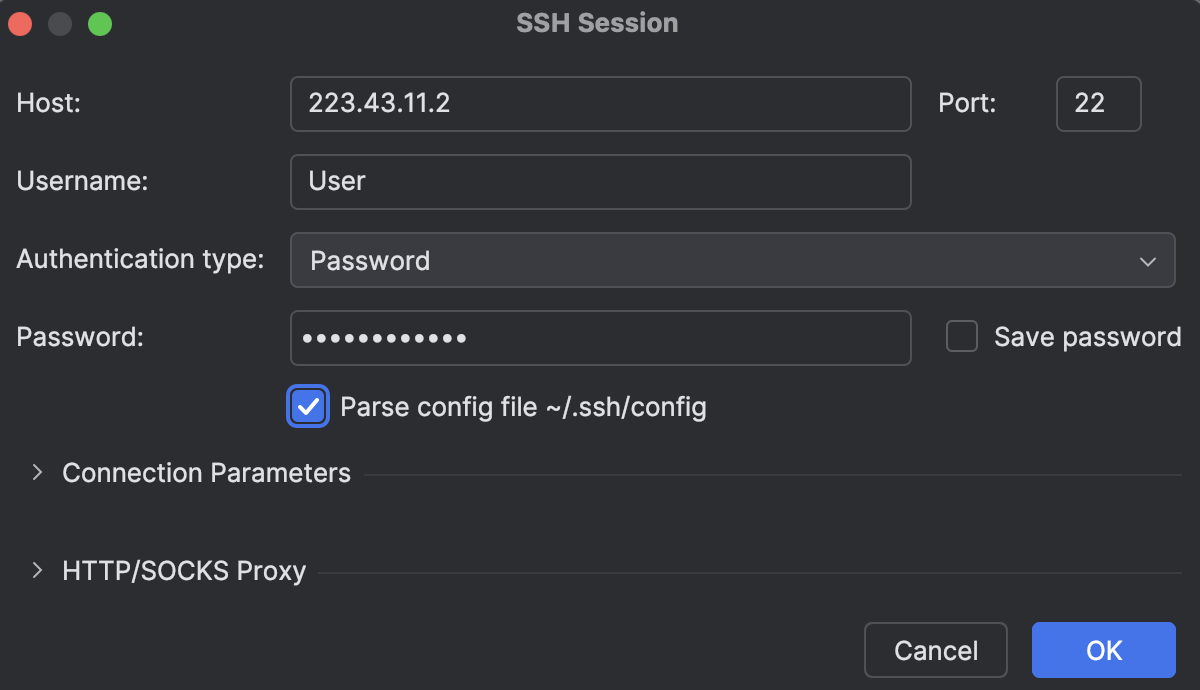Close the dialog with the red traffic light
1200x690 pixels.
20,23
